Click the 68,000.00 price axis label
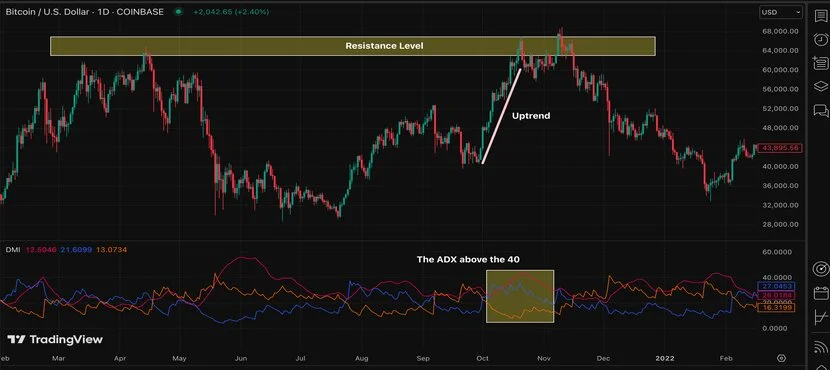The width and height of the screenshot is (830, 370). [x=780, y=31]
